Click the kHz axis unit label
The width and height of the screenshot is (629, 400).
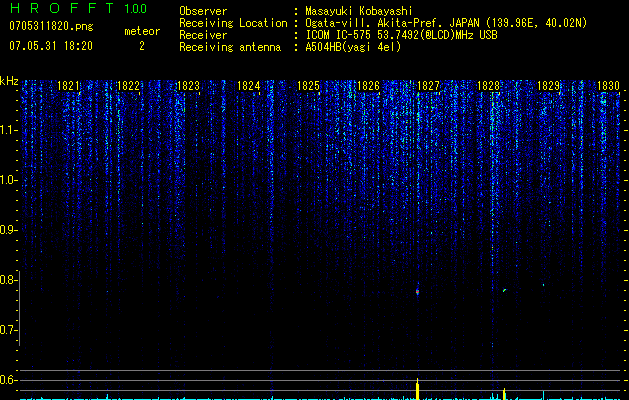[x=9, y=81]
